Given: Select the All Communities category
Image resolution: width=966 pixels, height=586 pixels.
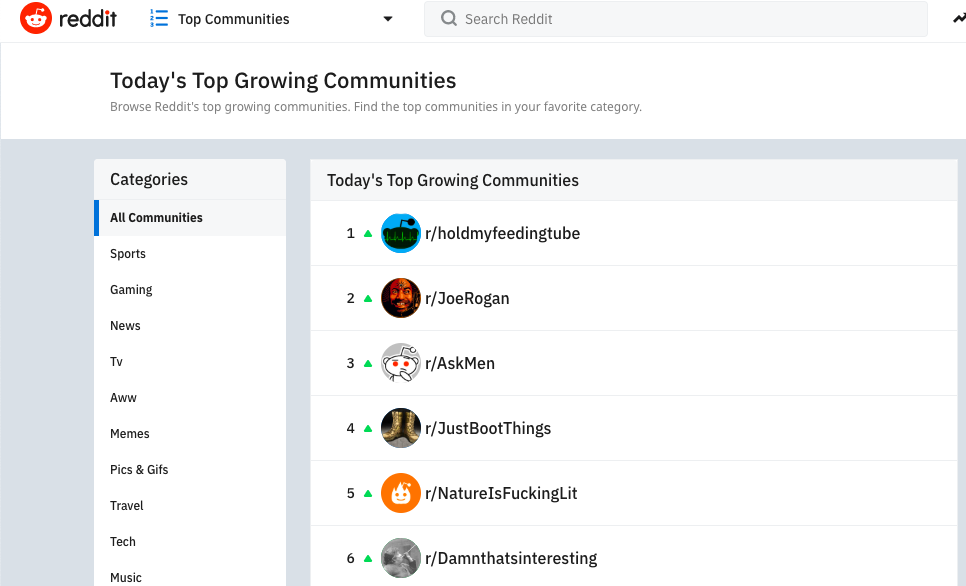Looking at the screenshot, I should click(x=156, y=218).
